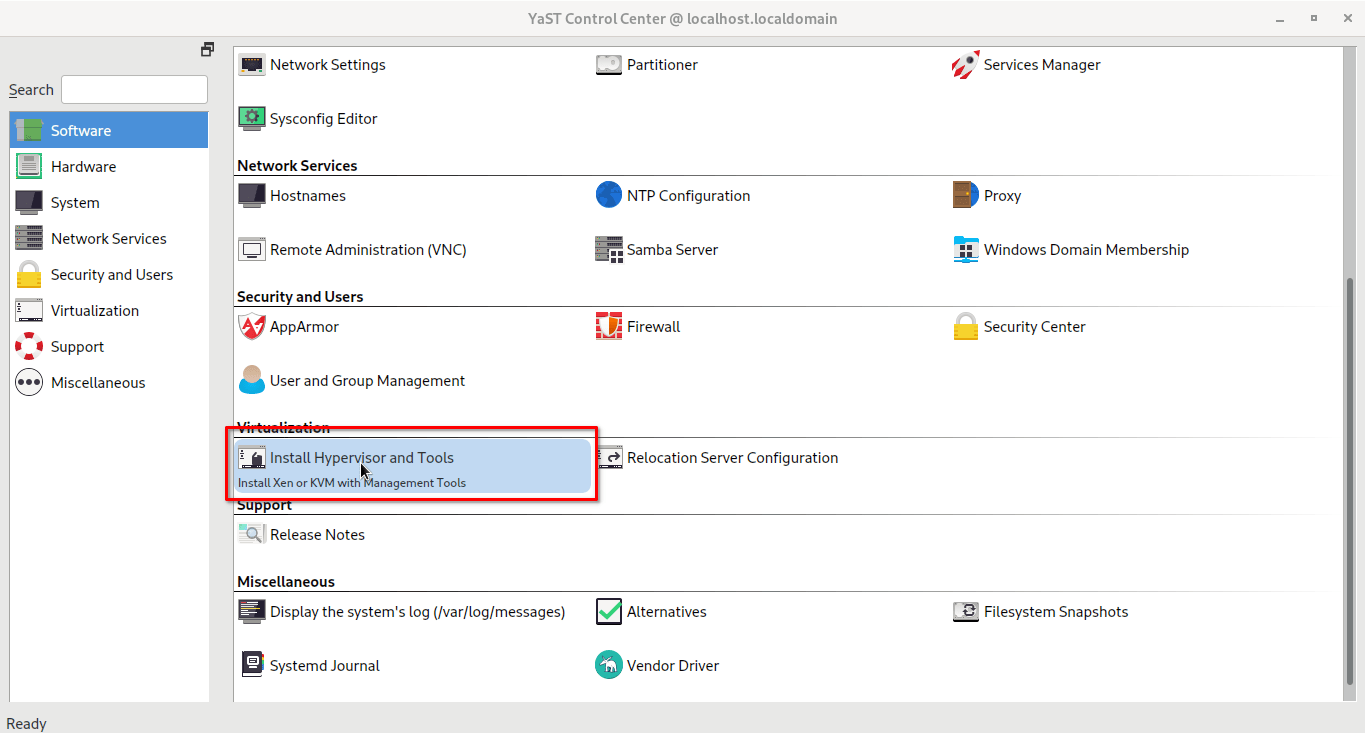The image size is (1365, 733).
Task: Click "Windows Domain Membership" text
Action: pyautogui.click(x=1086, y=250)
